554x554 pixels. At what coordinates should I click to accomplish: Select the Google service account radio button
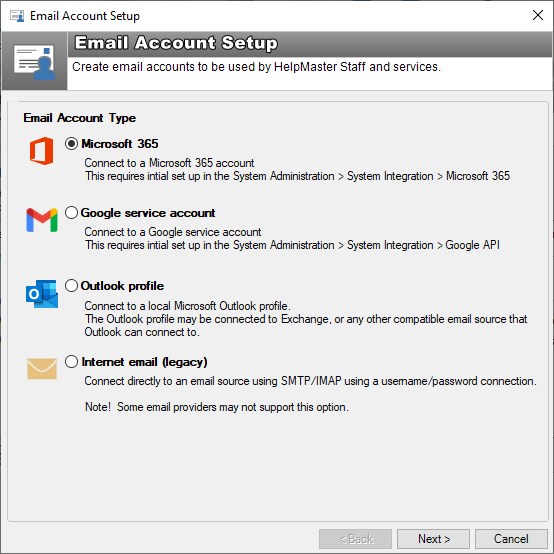point(71,213)
